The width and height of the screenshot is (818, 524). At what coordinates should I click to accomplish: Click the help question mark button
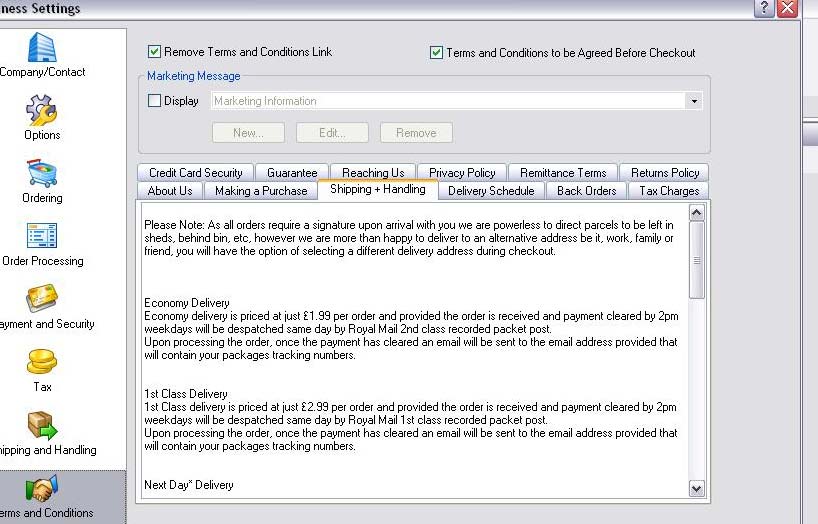coord(764,8)
